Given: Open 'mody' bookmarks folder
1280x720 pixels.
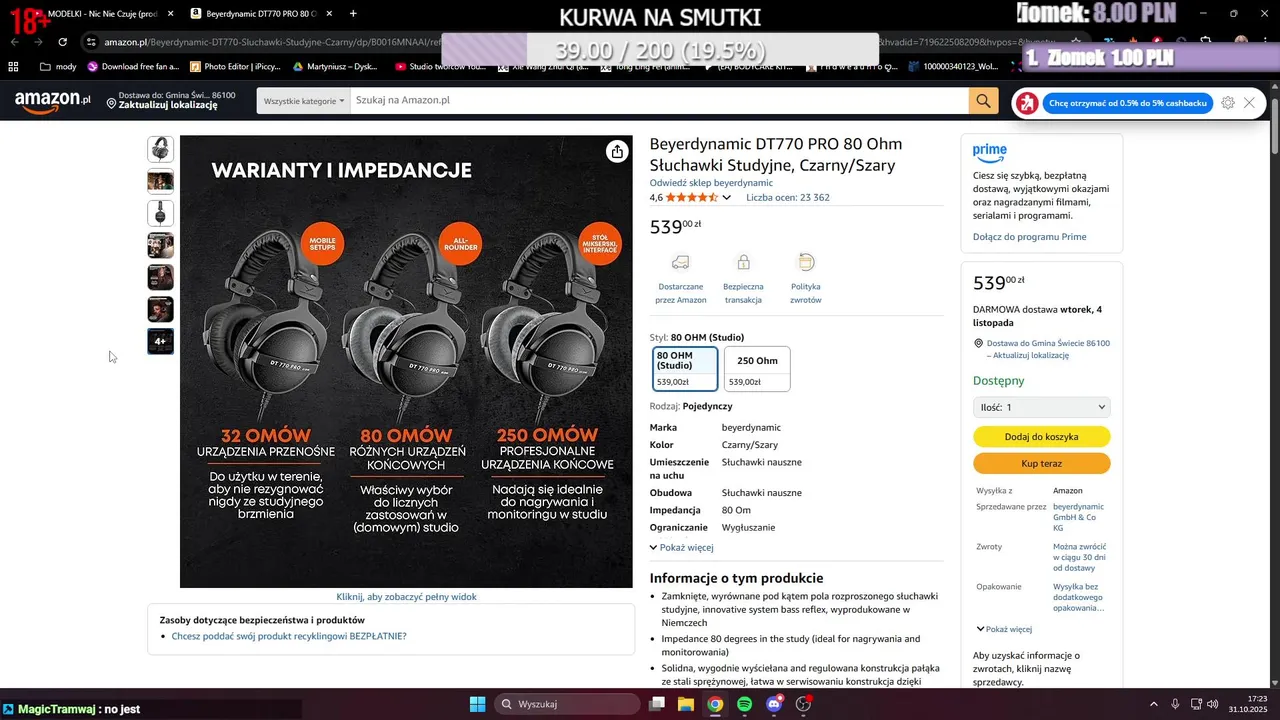Looking at the screenshot, I should (58, 67).
